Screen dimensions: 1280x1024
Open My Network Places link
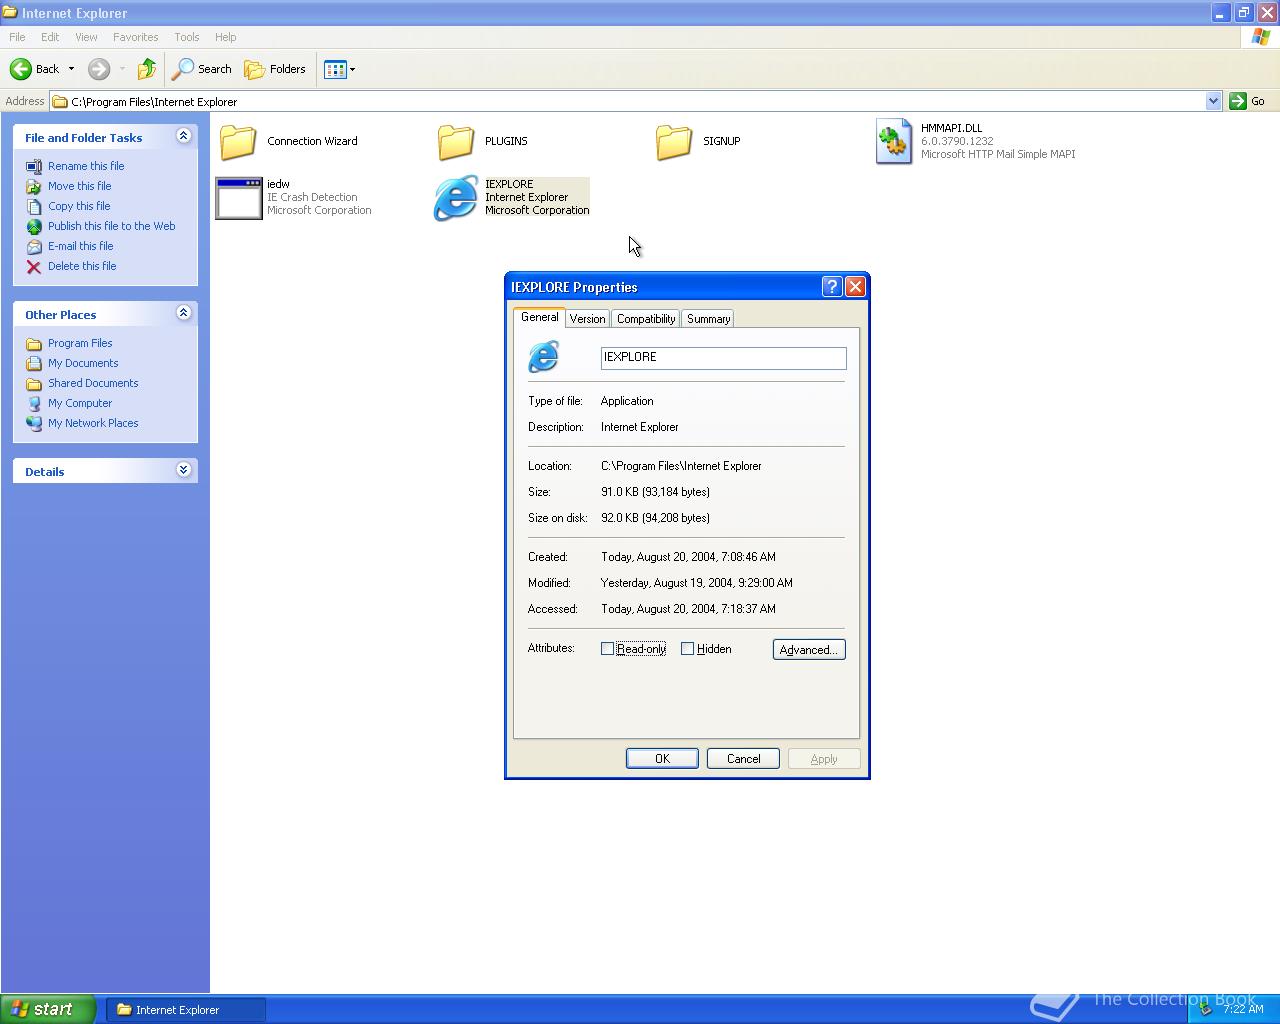pos(93,423)
